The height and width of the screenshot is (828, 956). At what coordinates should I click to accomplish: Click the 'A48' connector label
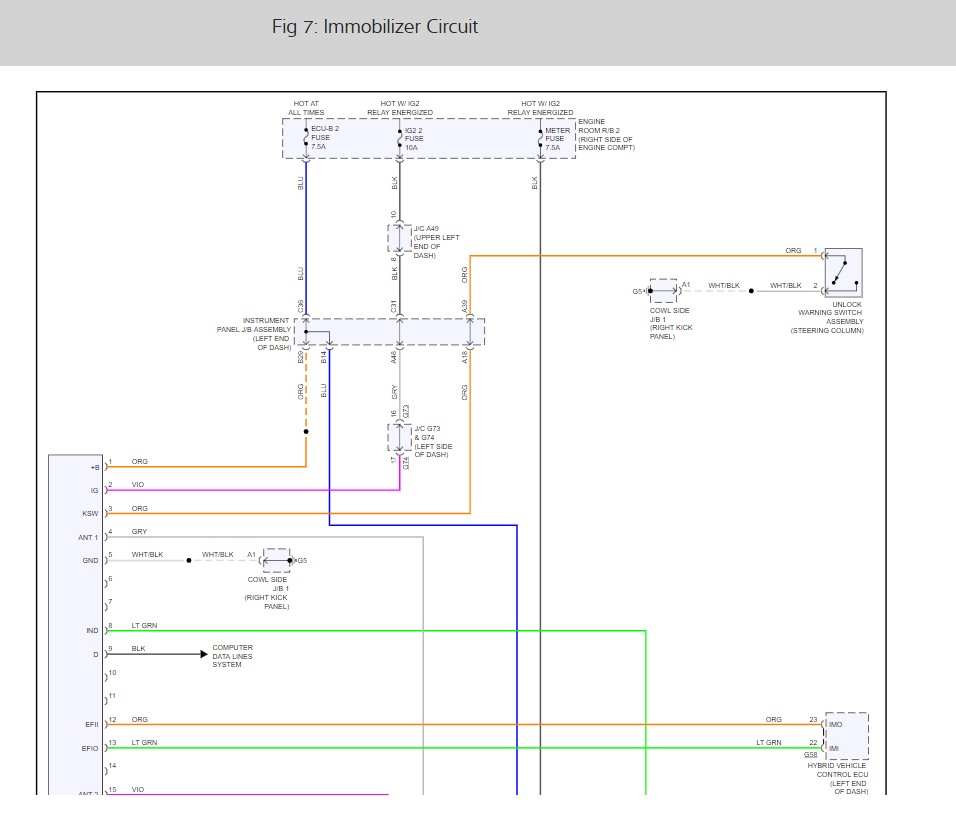point(394,357)
